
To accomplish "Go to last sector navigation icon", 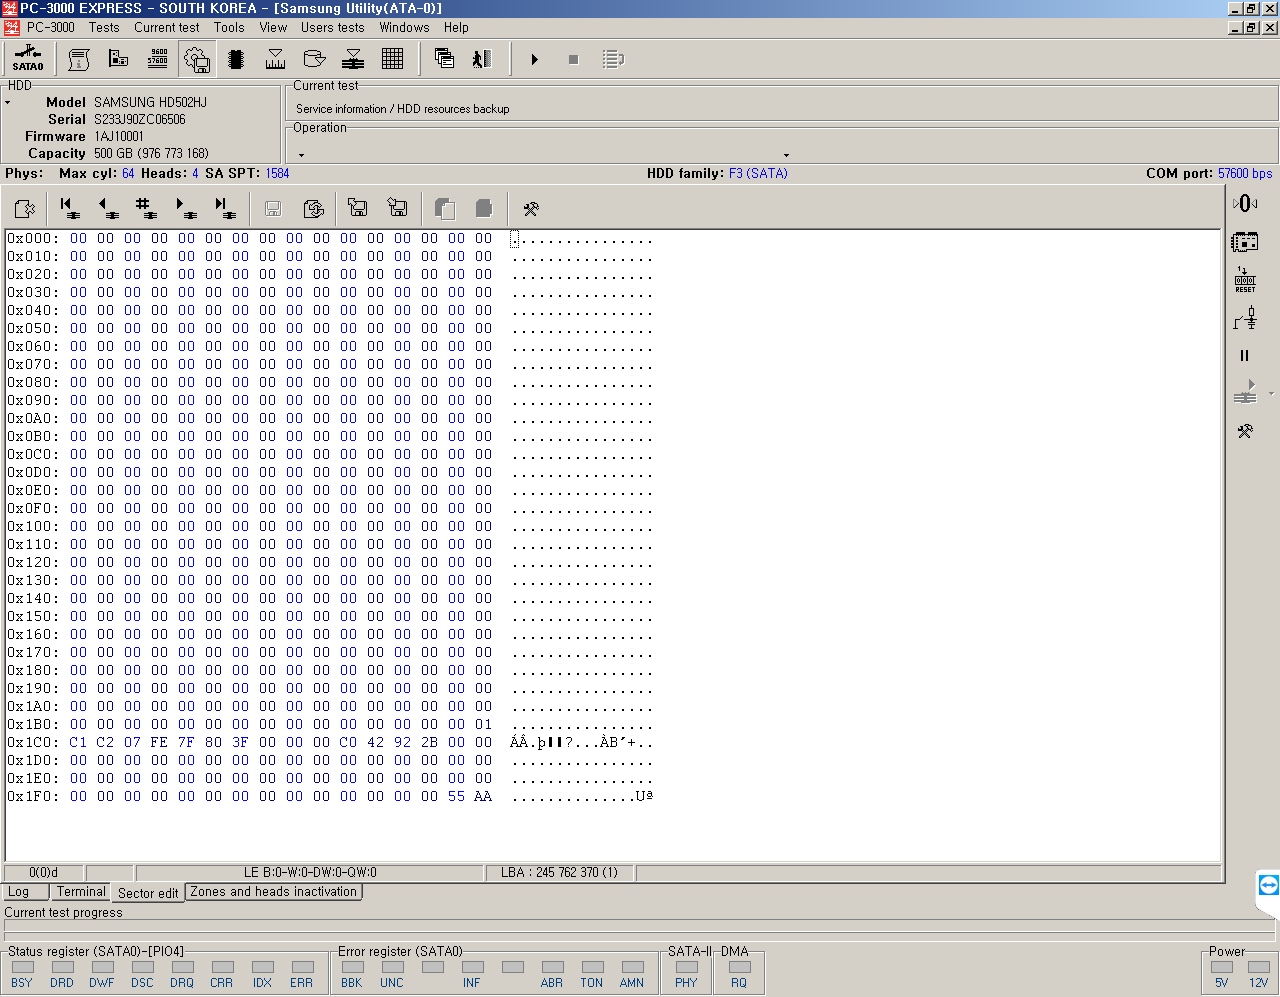I will (224, 208).
